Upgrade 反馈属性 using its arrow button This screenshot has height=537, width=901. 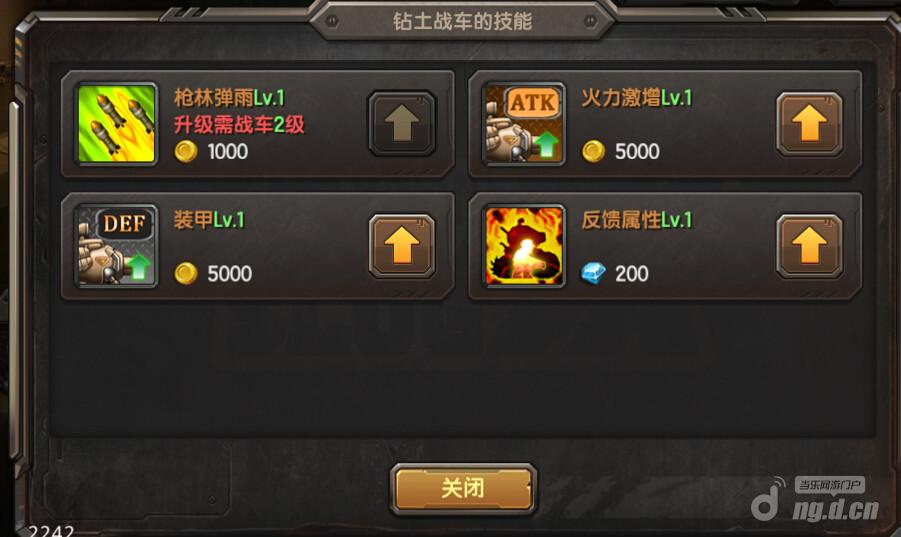[809, 246]
